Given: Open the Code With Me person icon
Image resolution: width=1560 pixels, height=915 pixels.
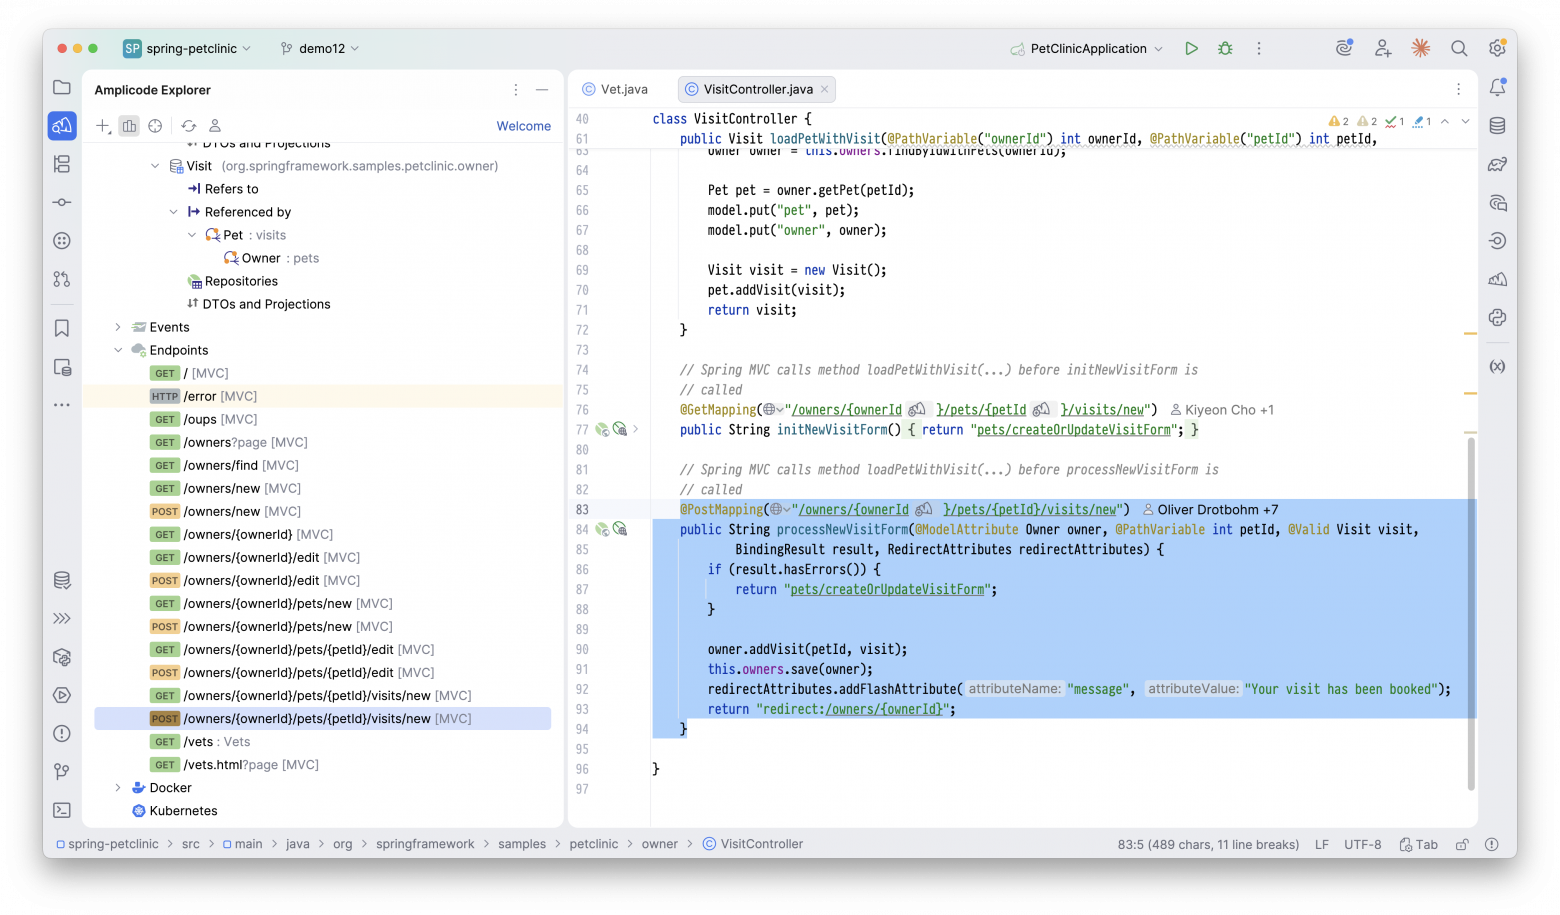Looking at the screenshot, I should [x=1383, y=48].
